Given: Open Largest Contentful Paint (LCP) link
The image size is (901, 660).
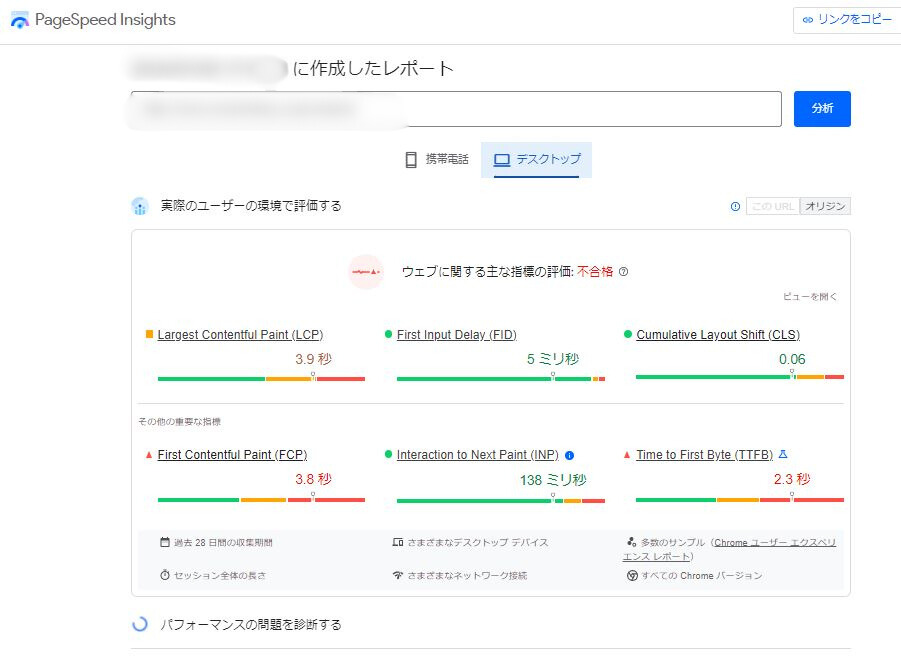Looking at the screenshot, I should point(240,335).
